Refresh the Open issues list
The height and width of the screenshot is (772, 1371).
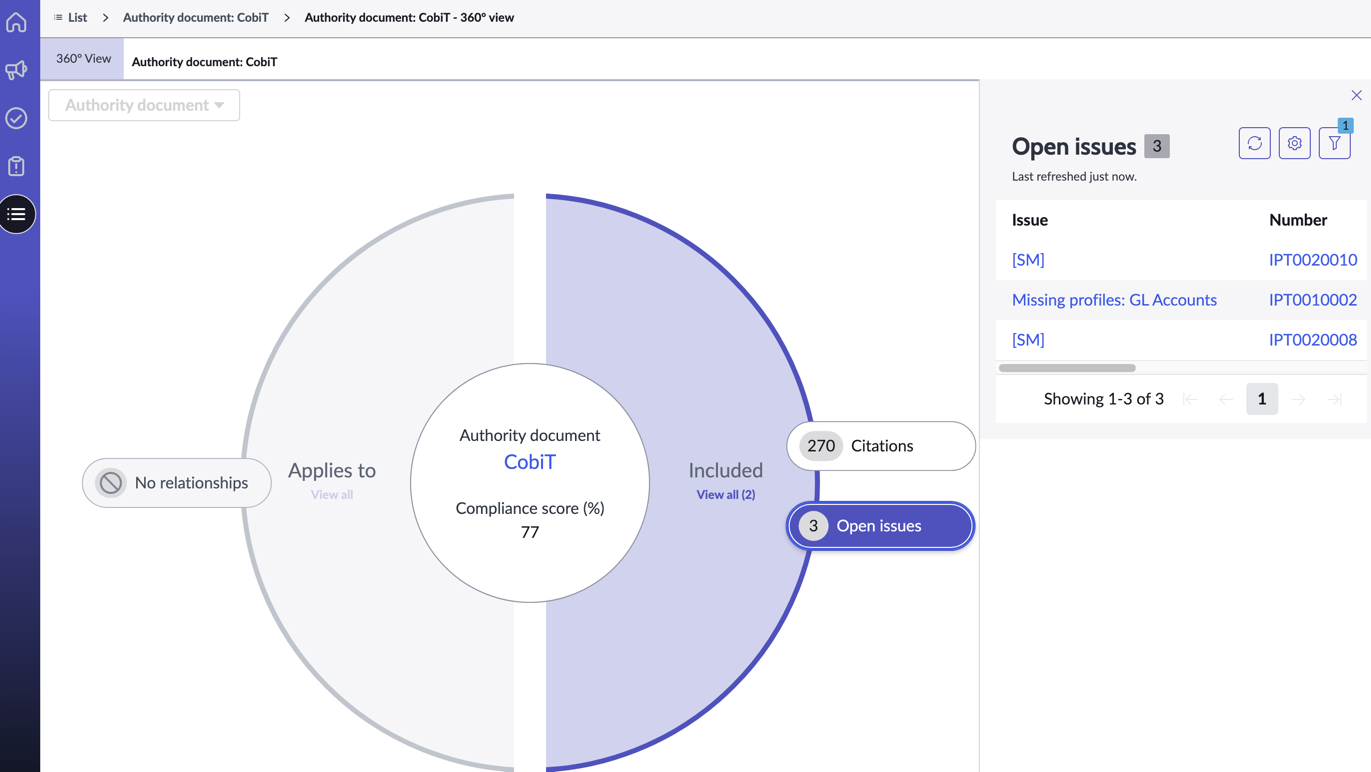(x=1254, y=143)
